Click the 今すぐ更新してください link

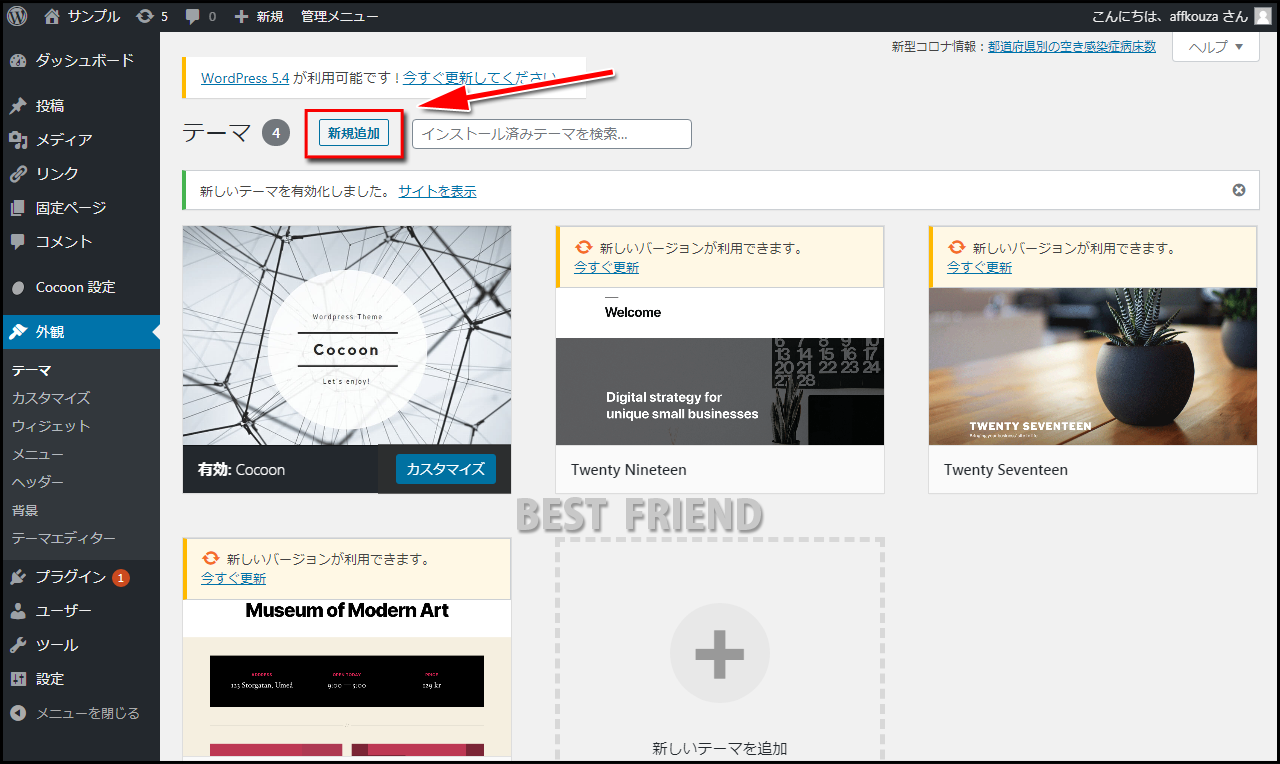[479, 77]
